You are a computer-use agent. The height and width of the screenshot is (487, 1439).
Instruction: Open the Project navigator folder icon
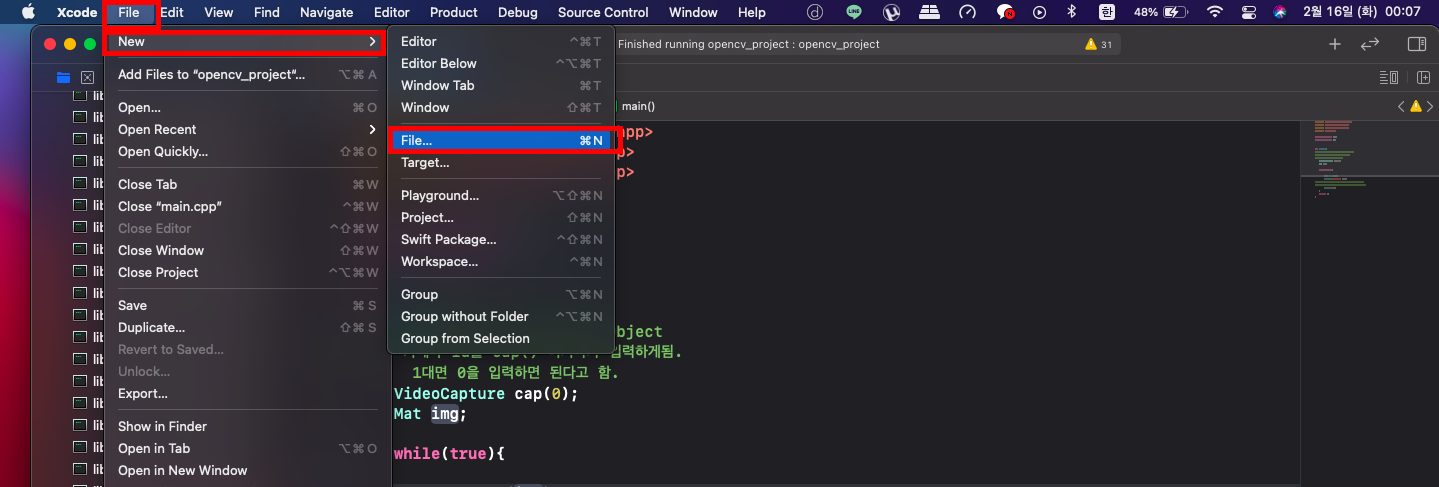(x=64, y=77)
